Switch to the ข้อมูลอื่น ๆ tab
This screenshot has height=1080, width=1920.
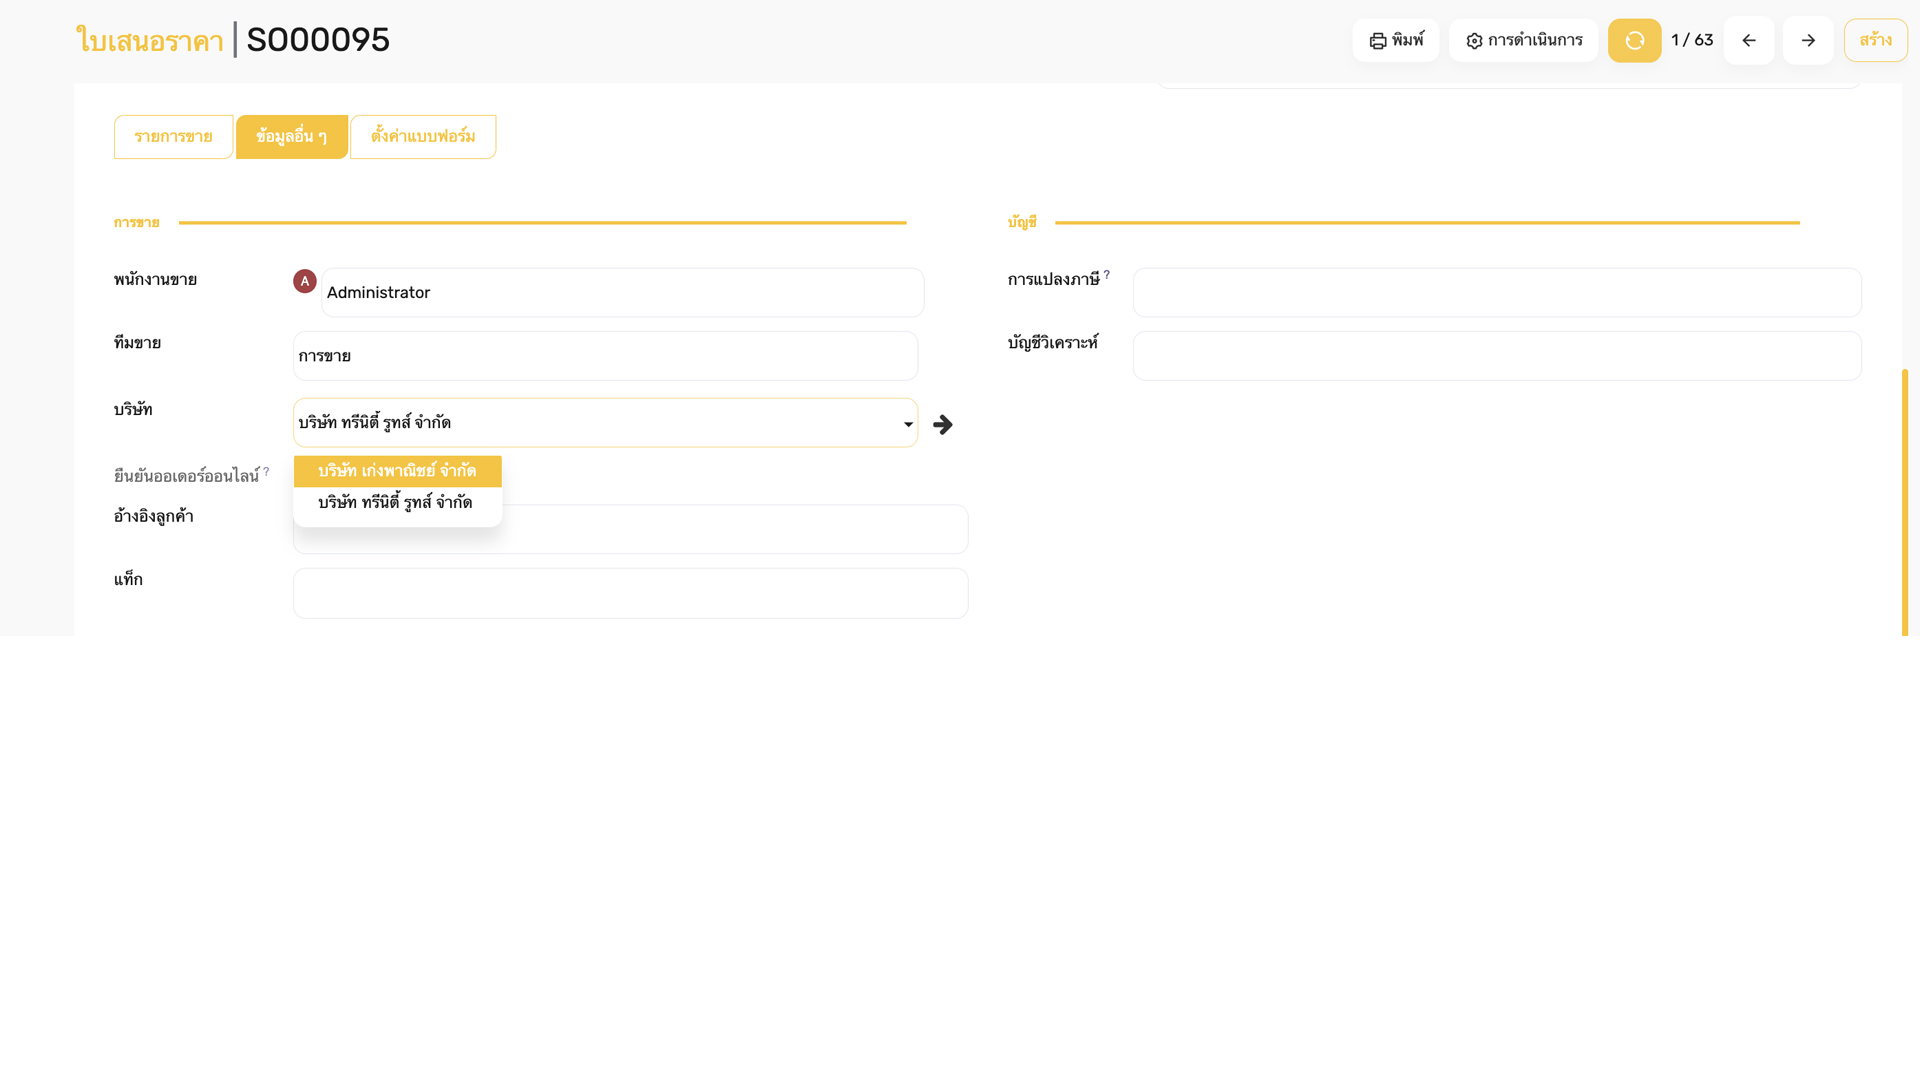tap(291, 136)
